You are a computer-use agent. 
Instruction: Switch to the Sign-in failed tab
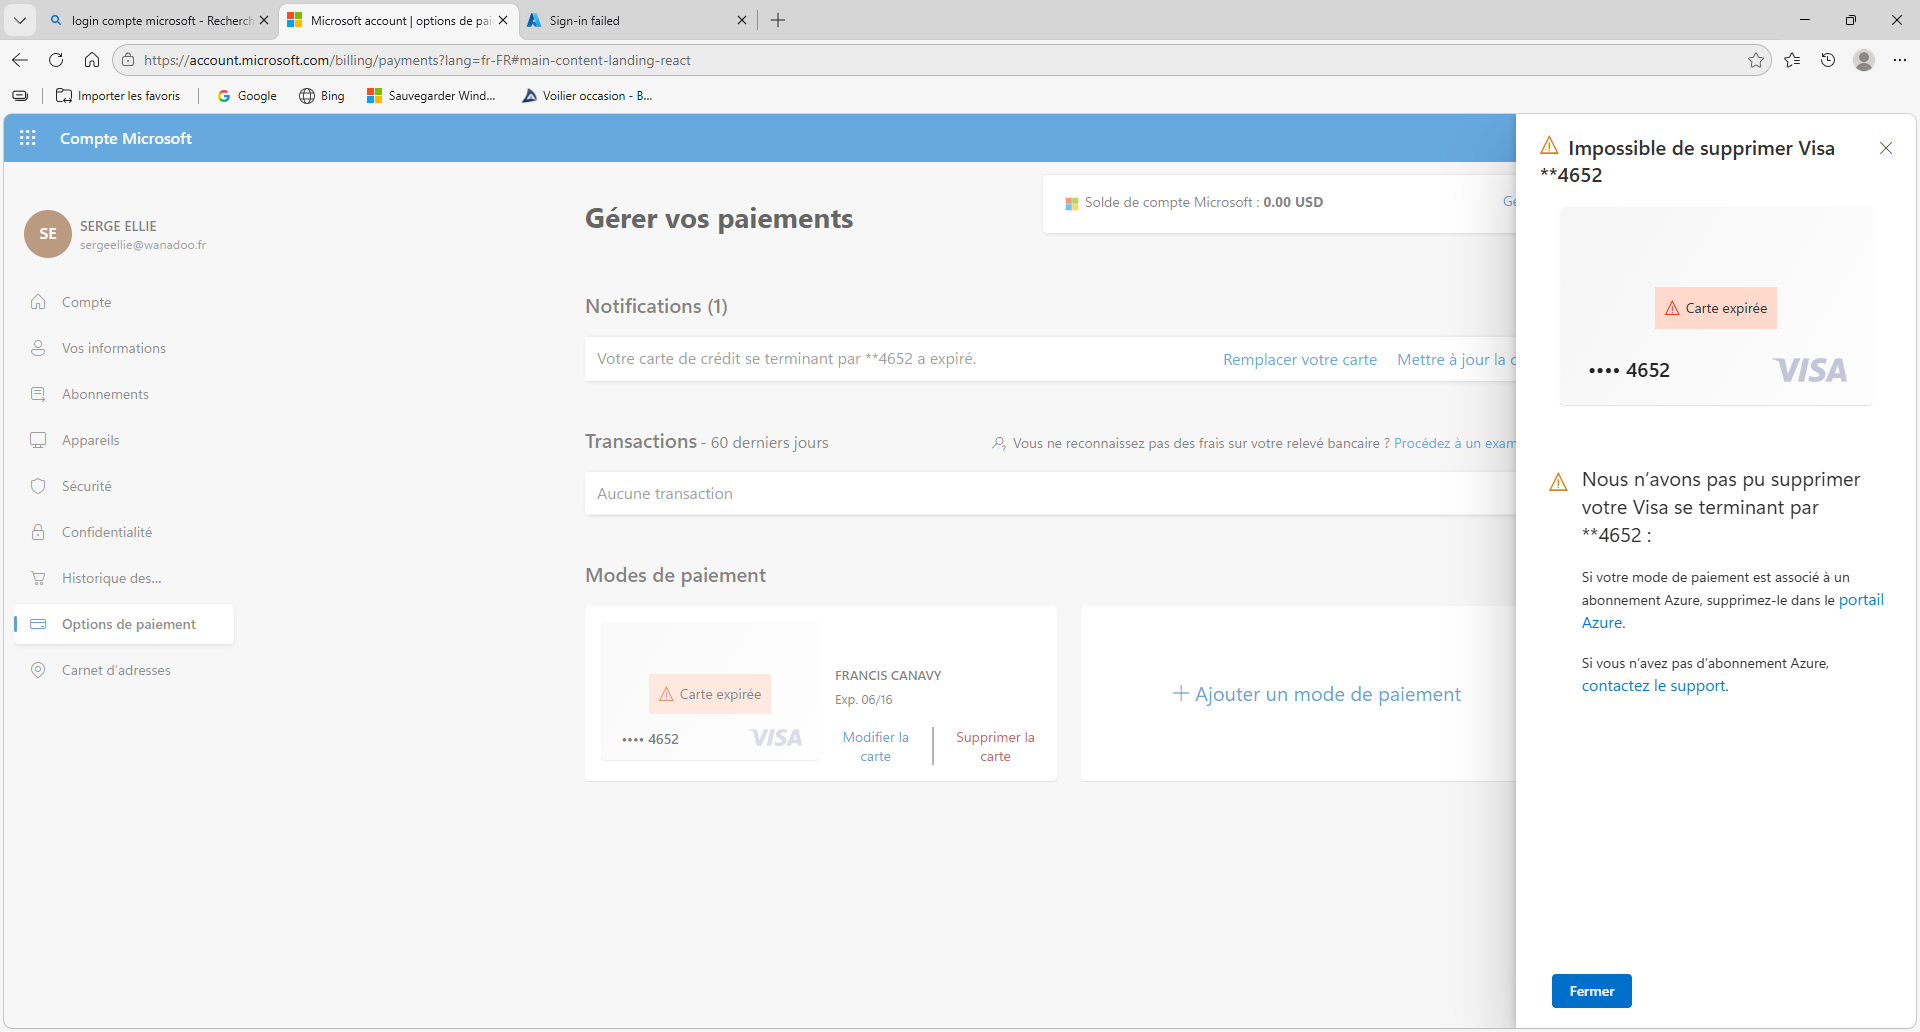(x=637, y=20)
